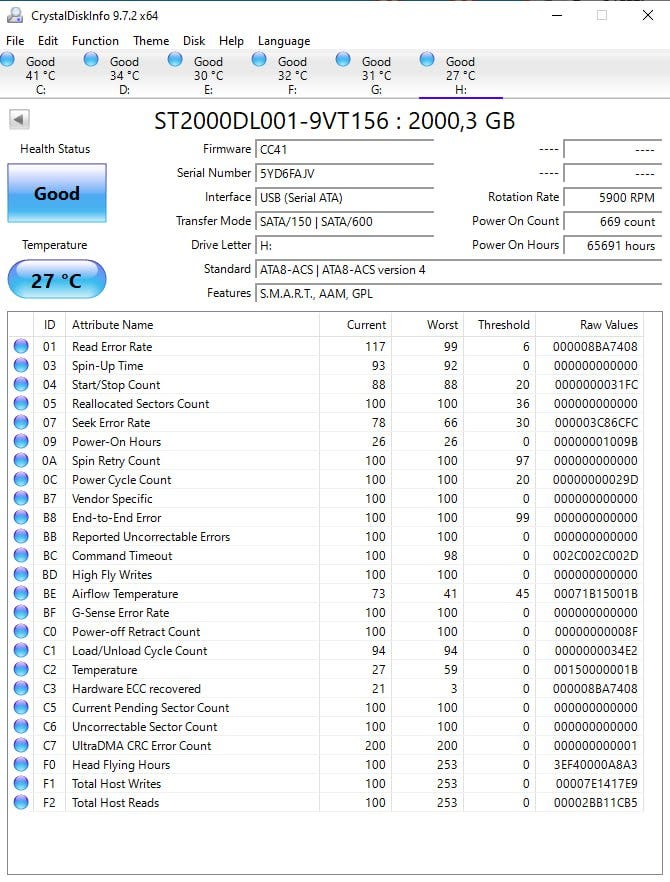Viewport: 670px width, 882px height.
Task: Click the status icon for Seek Error Rate
Action: 21,422
